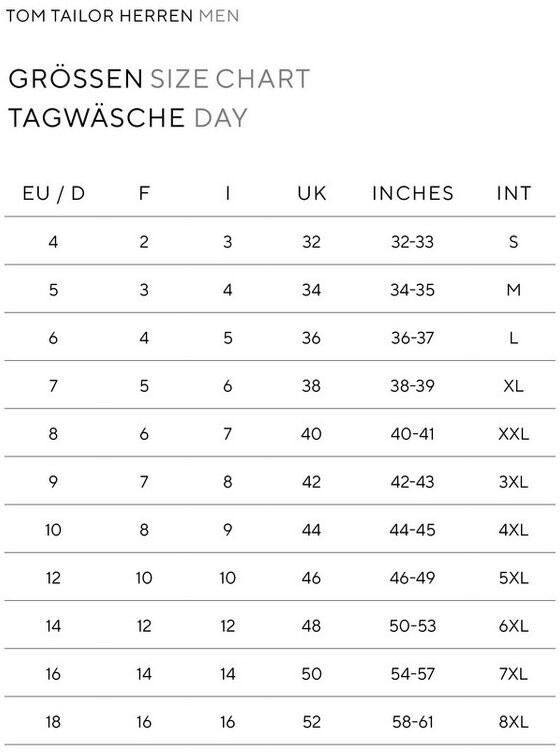Click the F column header
The width and height of the screenshot is (560, 752).
coord(144,193)
